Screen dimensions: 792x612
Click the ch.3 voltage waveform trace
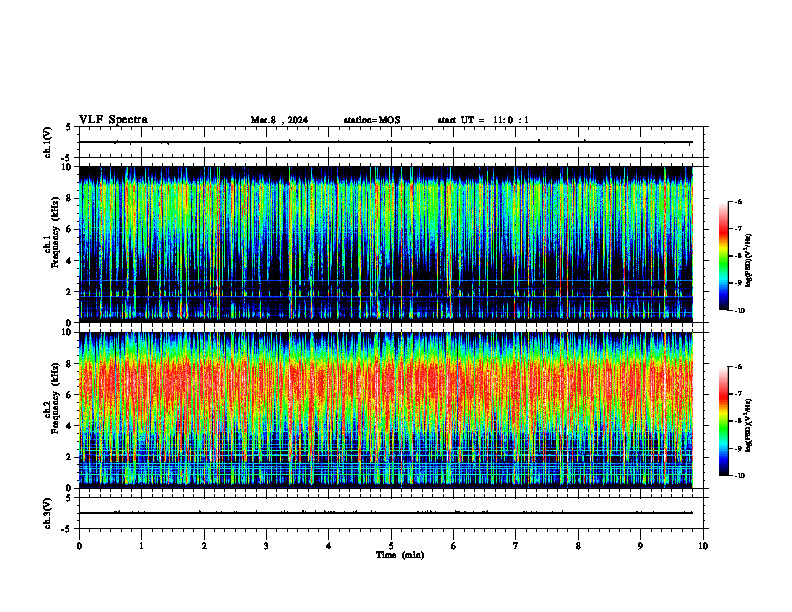click(386, 513)
